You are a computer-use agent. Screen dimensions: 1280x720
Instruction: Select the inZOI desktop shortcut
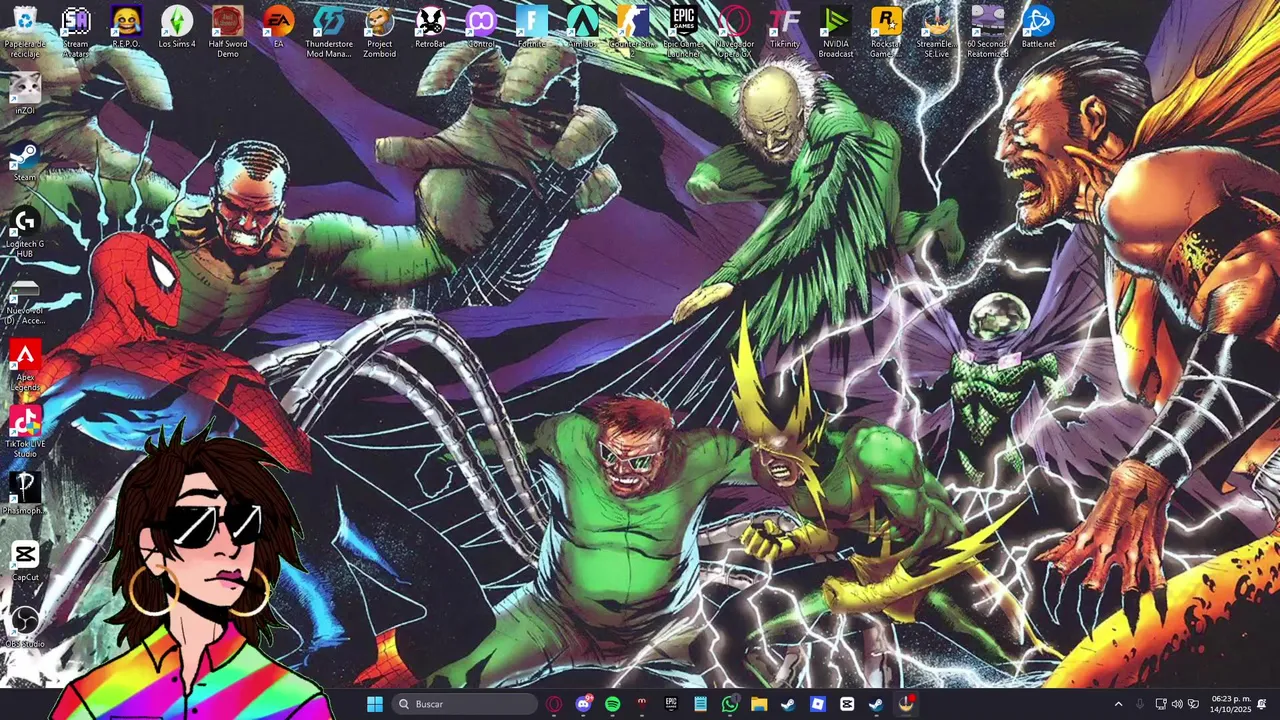[25, 94]
